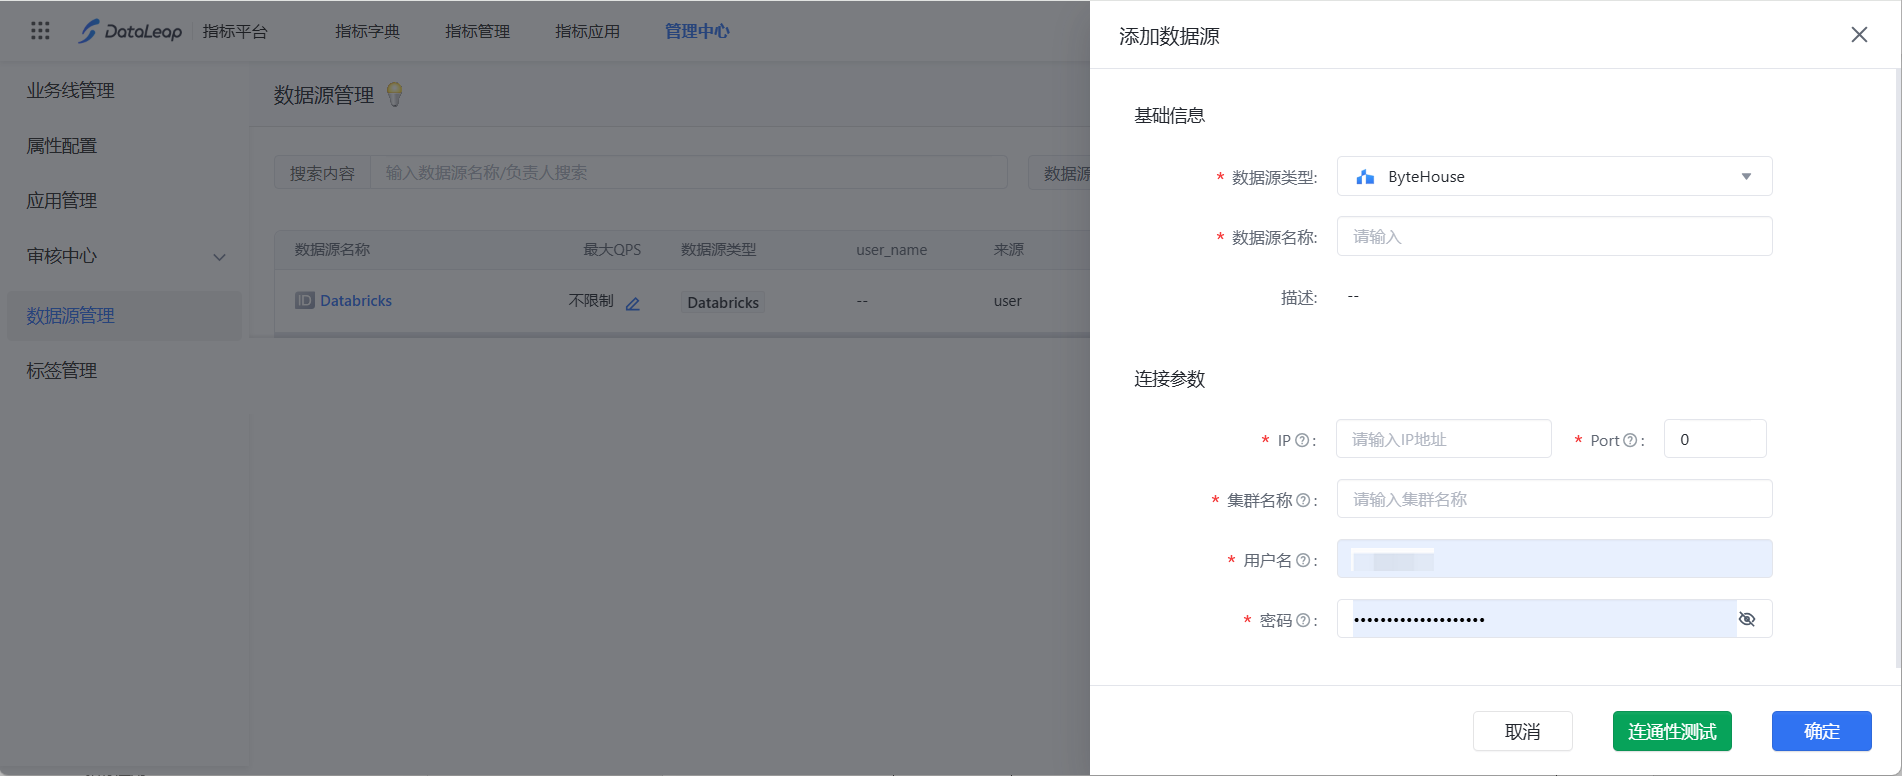The width and height of the screenshot is (1902, 776).
Task: Expand the 审核中心 sidebar menu
Action: [x=219, y=257]
